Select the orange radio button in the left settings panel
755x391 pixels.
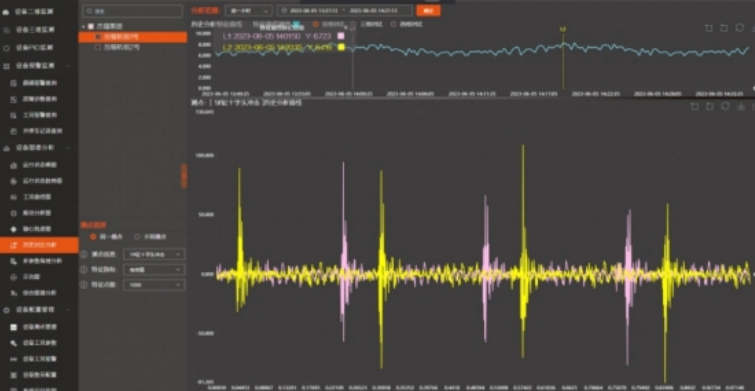[93, 236]
